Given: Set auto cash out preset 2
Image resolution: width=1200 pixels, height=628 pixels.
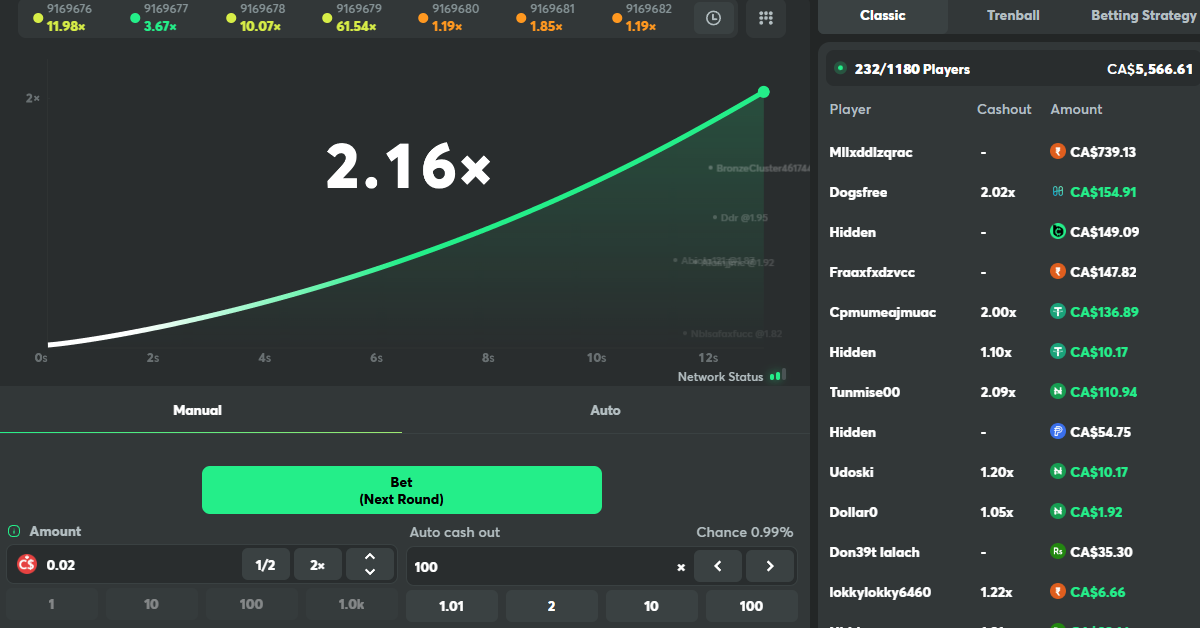Looking at the screenshot, I should pos(552,606).
